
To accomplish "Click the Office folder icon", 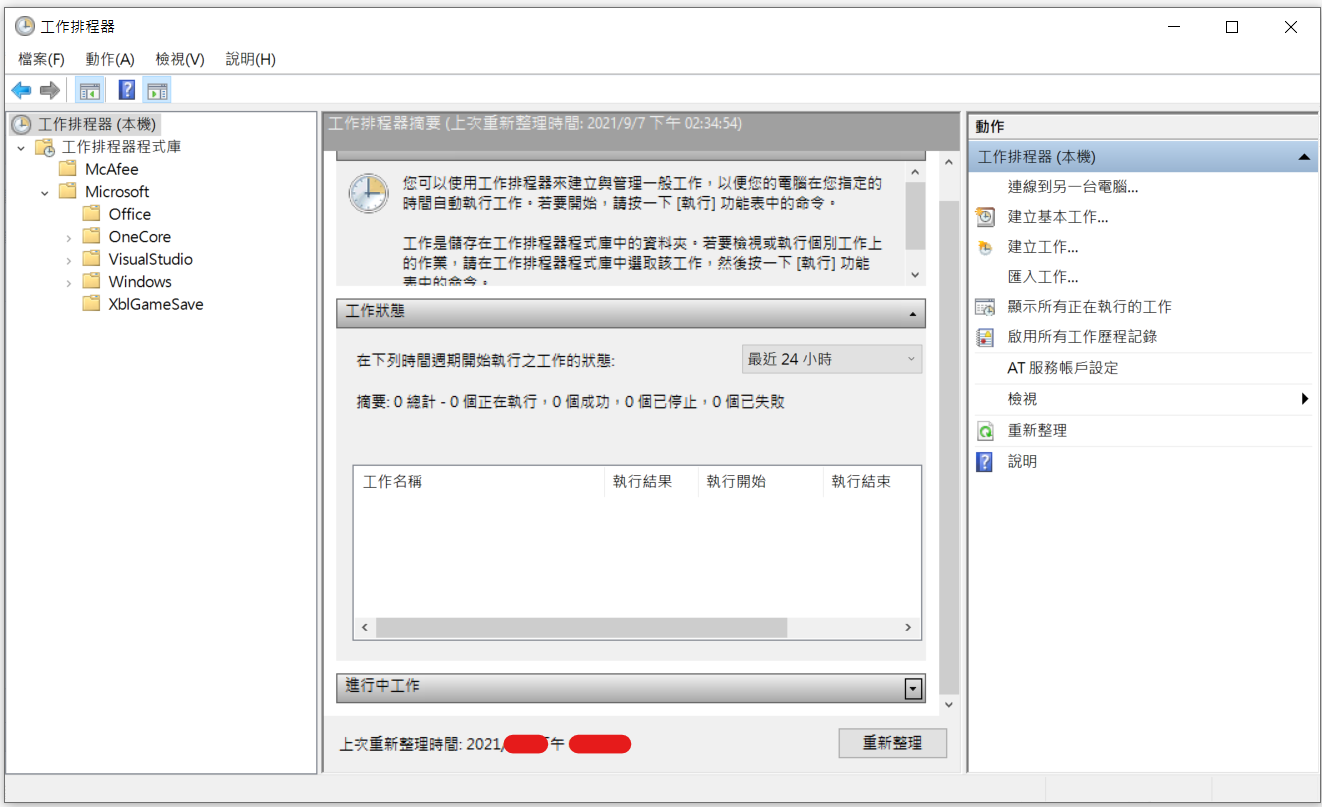I will point(92,214).
